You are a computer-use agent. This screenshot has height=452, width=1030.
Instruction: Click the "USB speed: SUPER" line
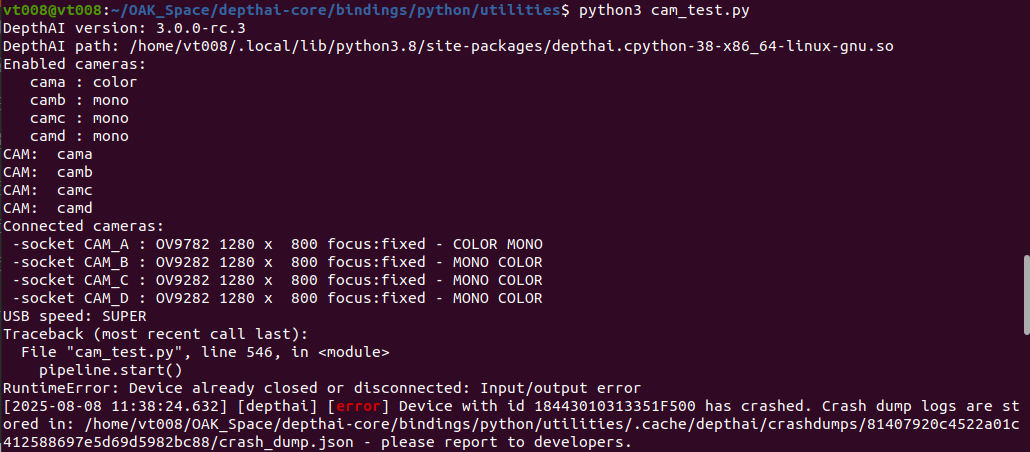[75, 316]
